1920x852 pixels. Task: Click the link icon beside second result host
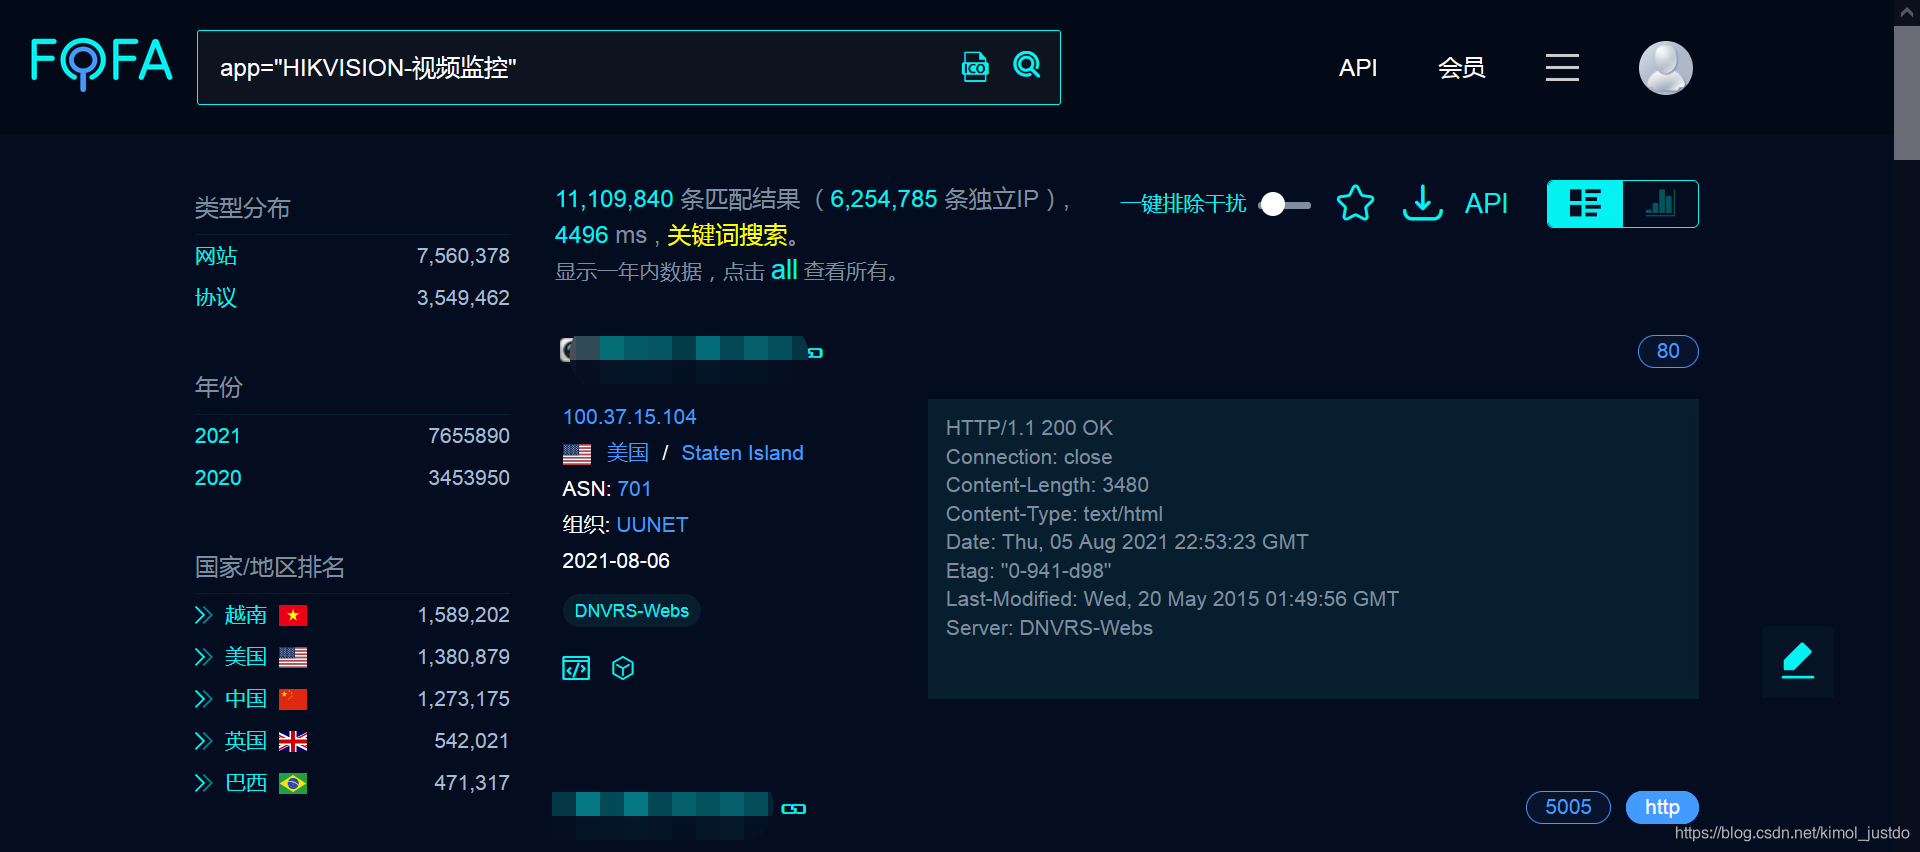tap(794, 809)
